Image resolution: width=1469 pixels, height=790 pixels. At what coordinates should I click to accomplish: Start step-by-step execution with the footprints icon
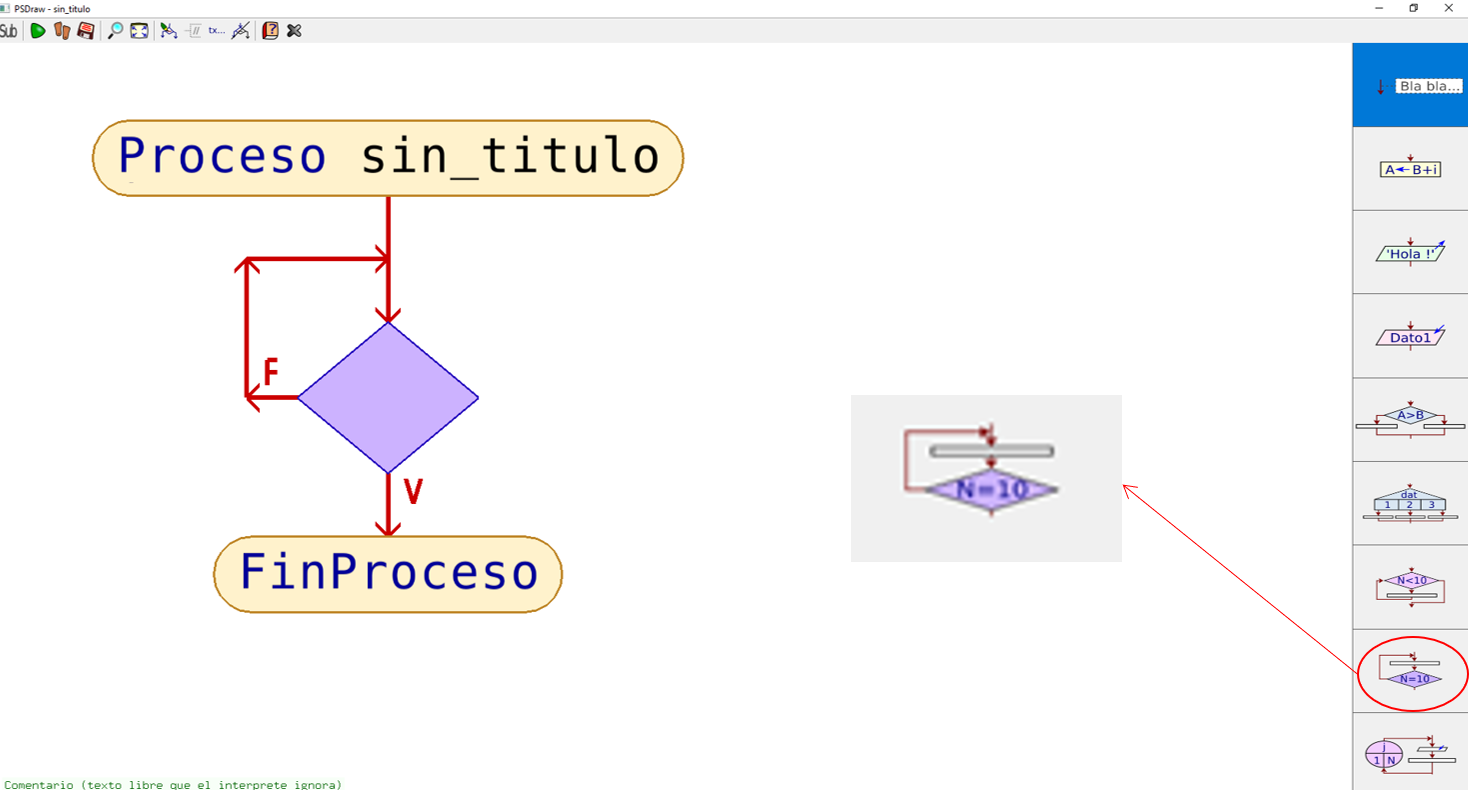pos(61,31)
